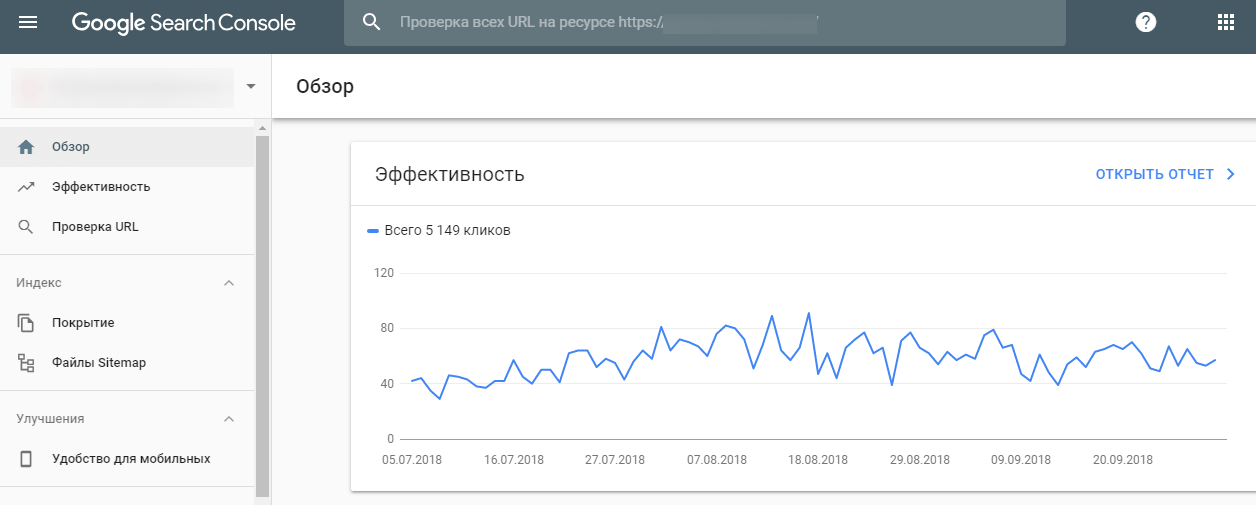1256x505 pixels.
Task: Go to Эффективность in the sidebar
Action: [x=101, y=187]
